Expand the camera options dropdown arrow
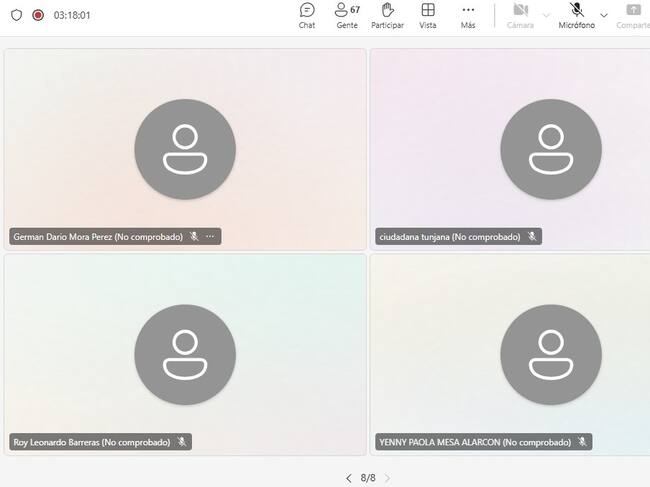Image resolution: width=650 pixels, height=487 pixels. click(546, 15)
